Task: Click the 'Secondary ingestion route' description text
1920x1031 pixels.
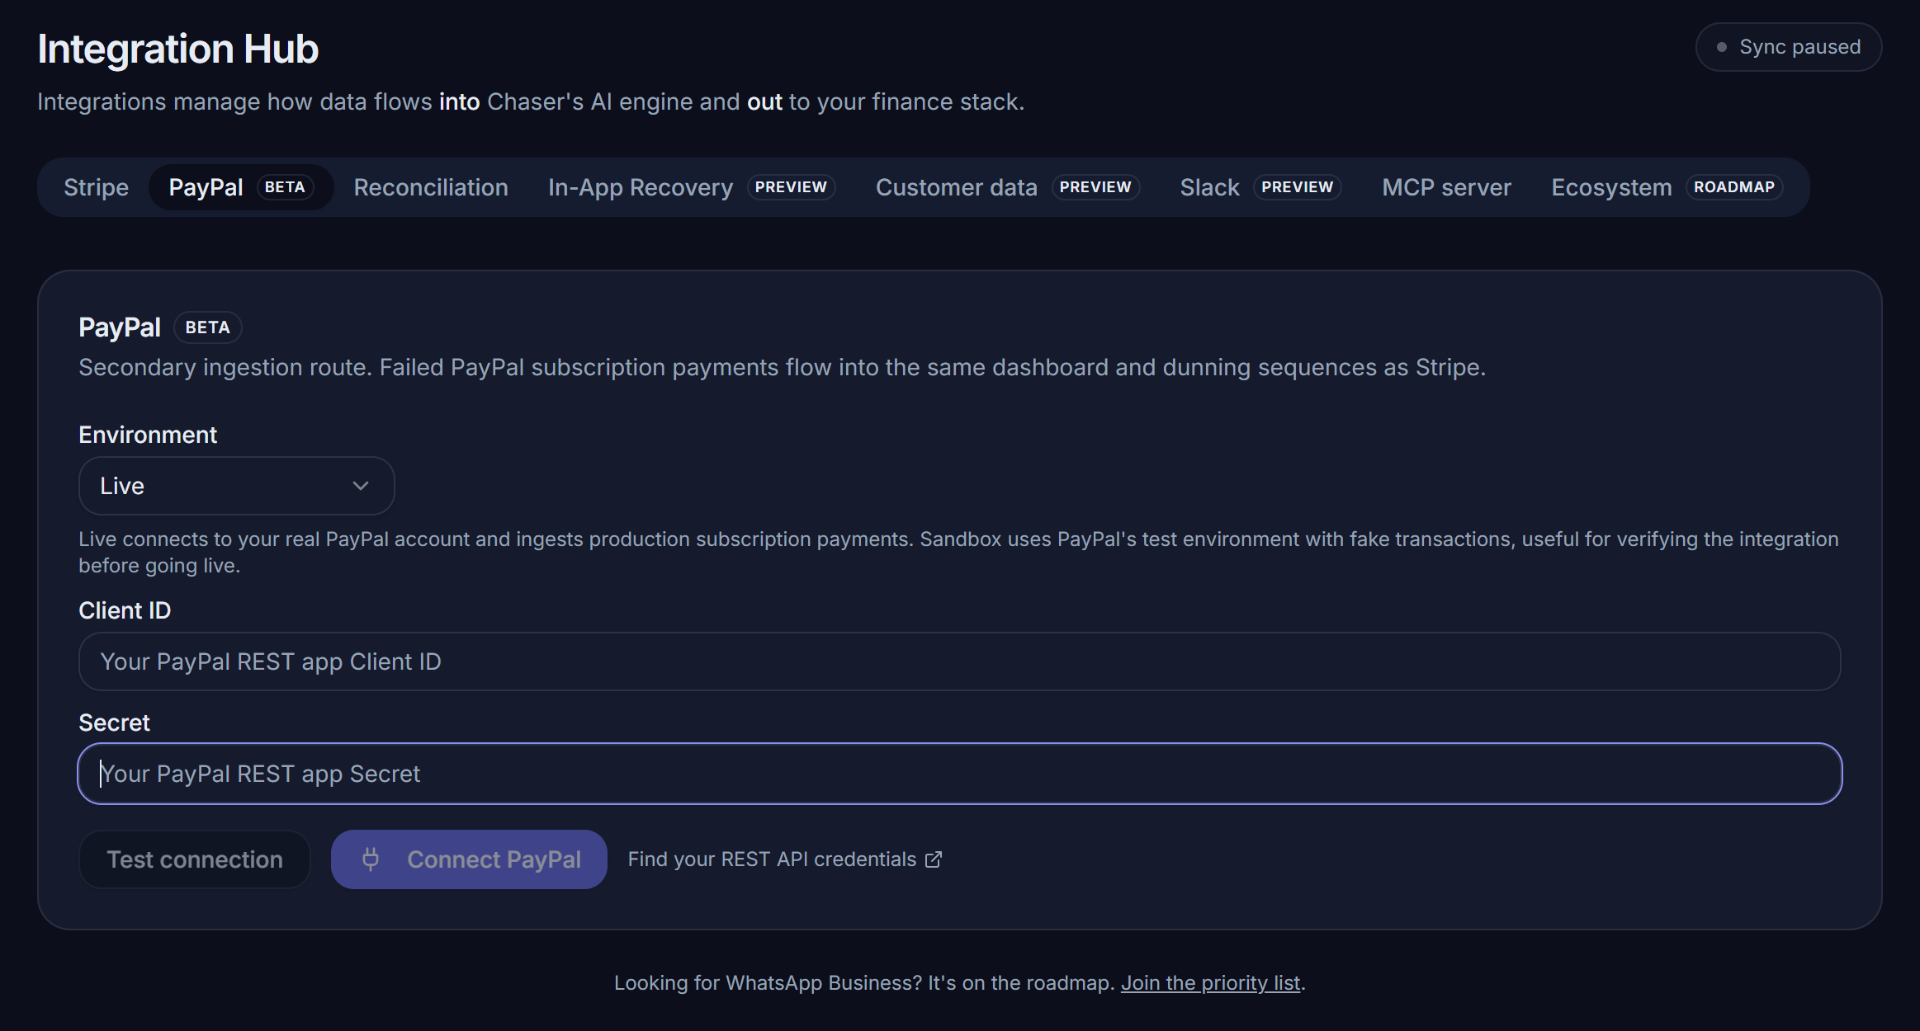Action: click(782, 367)
